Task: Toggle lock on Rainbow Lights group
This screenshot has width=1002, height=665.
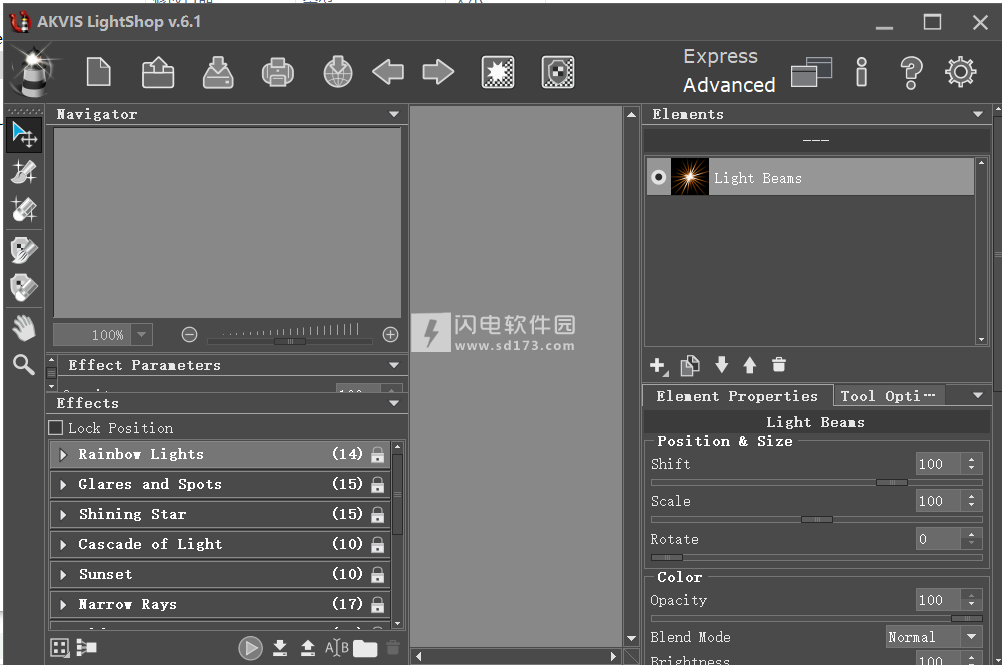Action: tap(377, 455)
